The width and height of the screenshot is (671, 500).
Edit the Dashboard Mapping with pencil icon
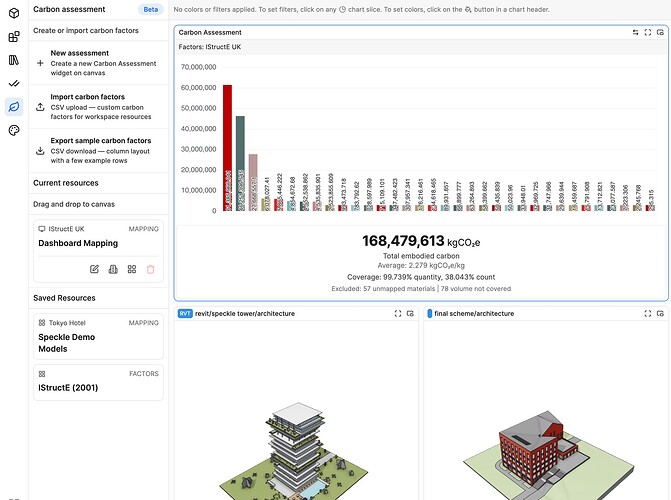tap(94, 269)
